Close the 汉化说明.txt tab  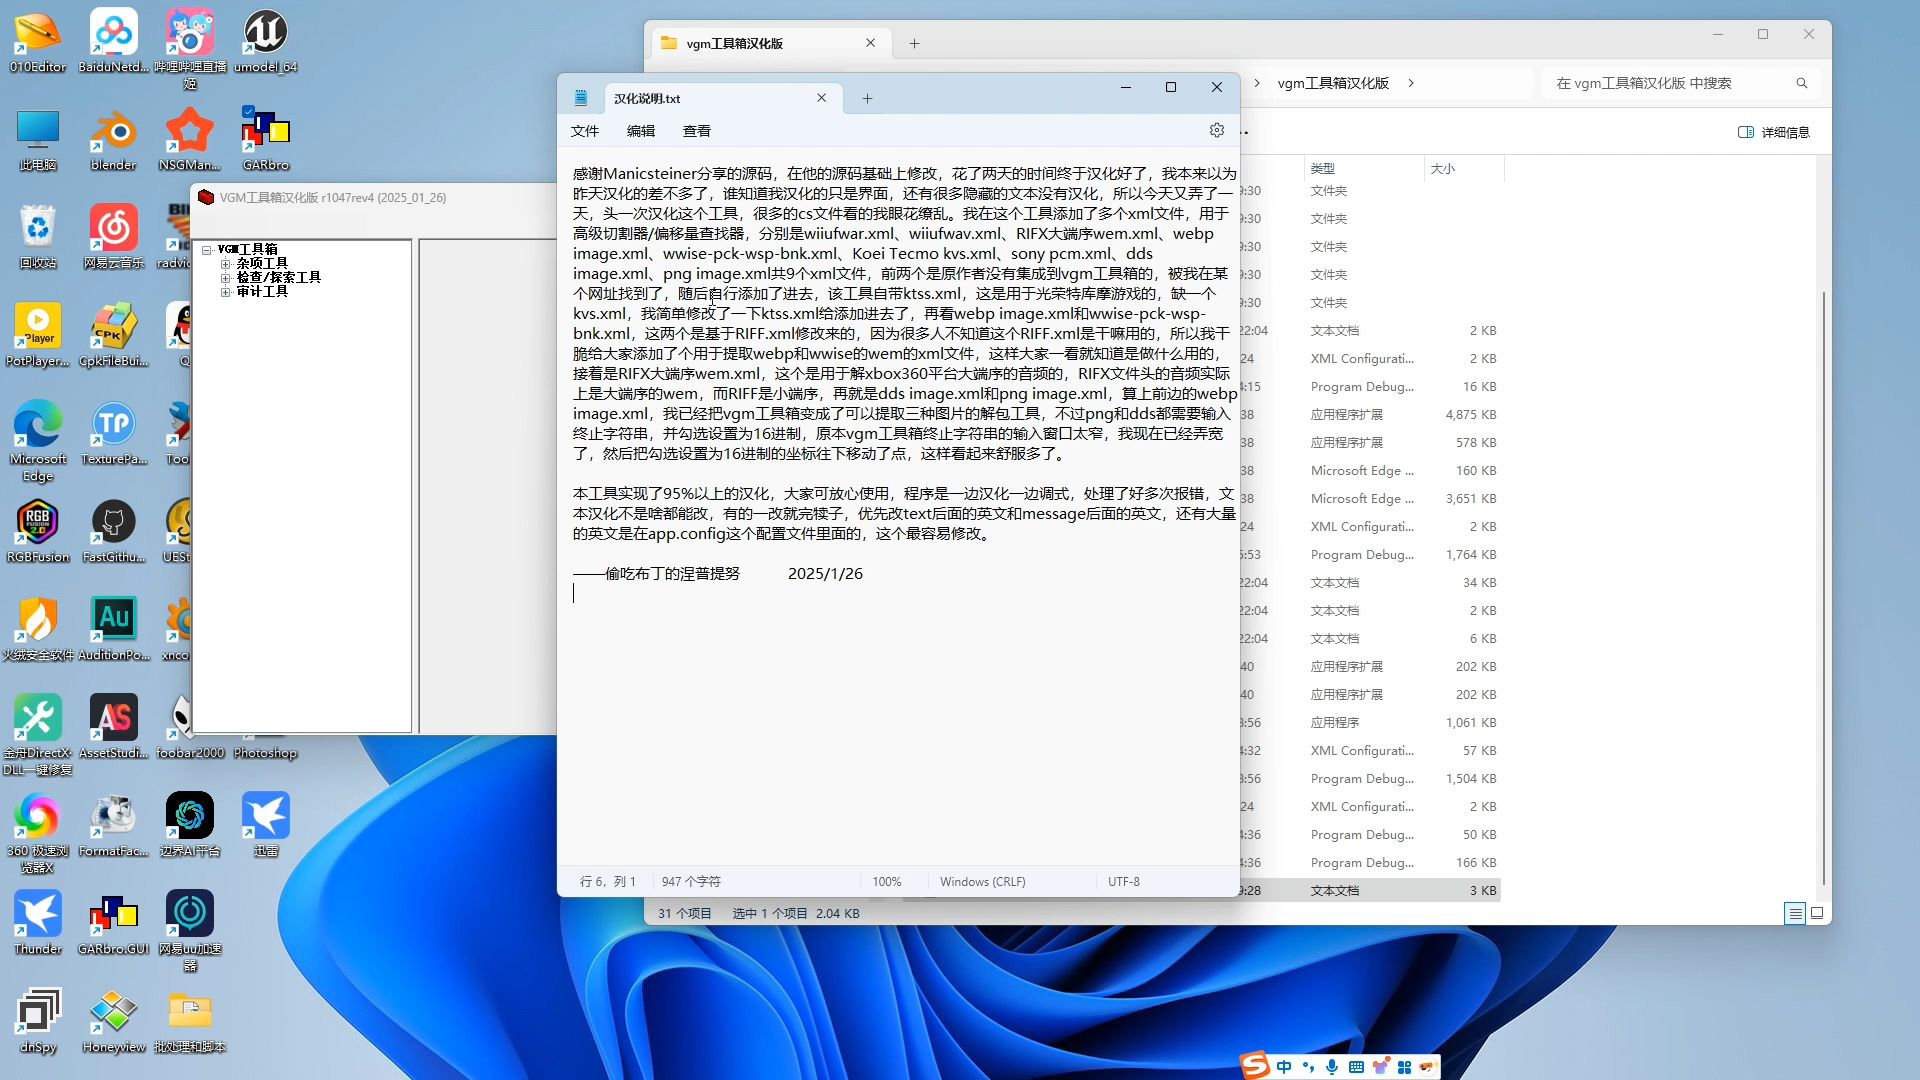(x=821, y=98)
